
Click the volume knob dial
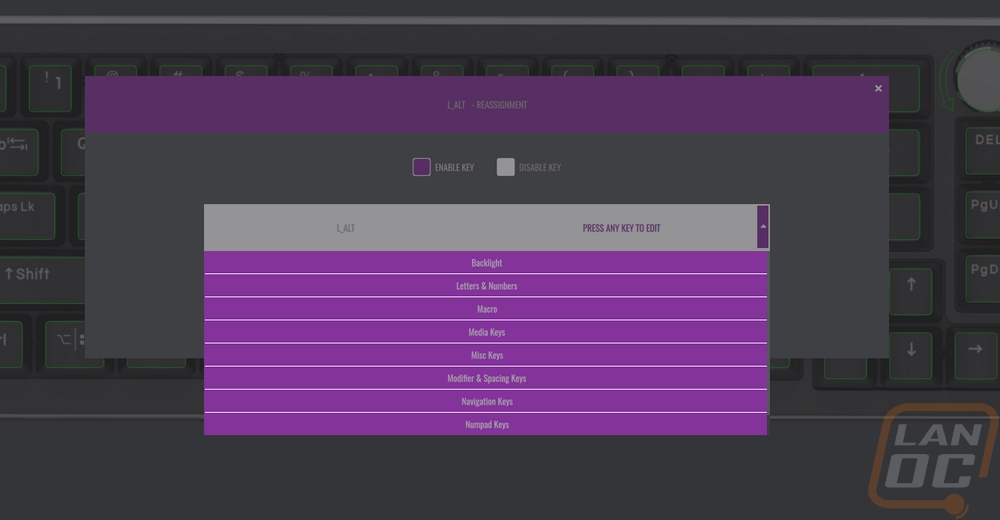coord(977,73)
